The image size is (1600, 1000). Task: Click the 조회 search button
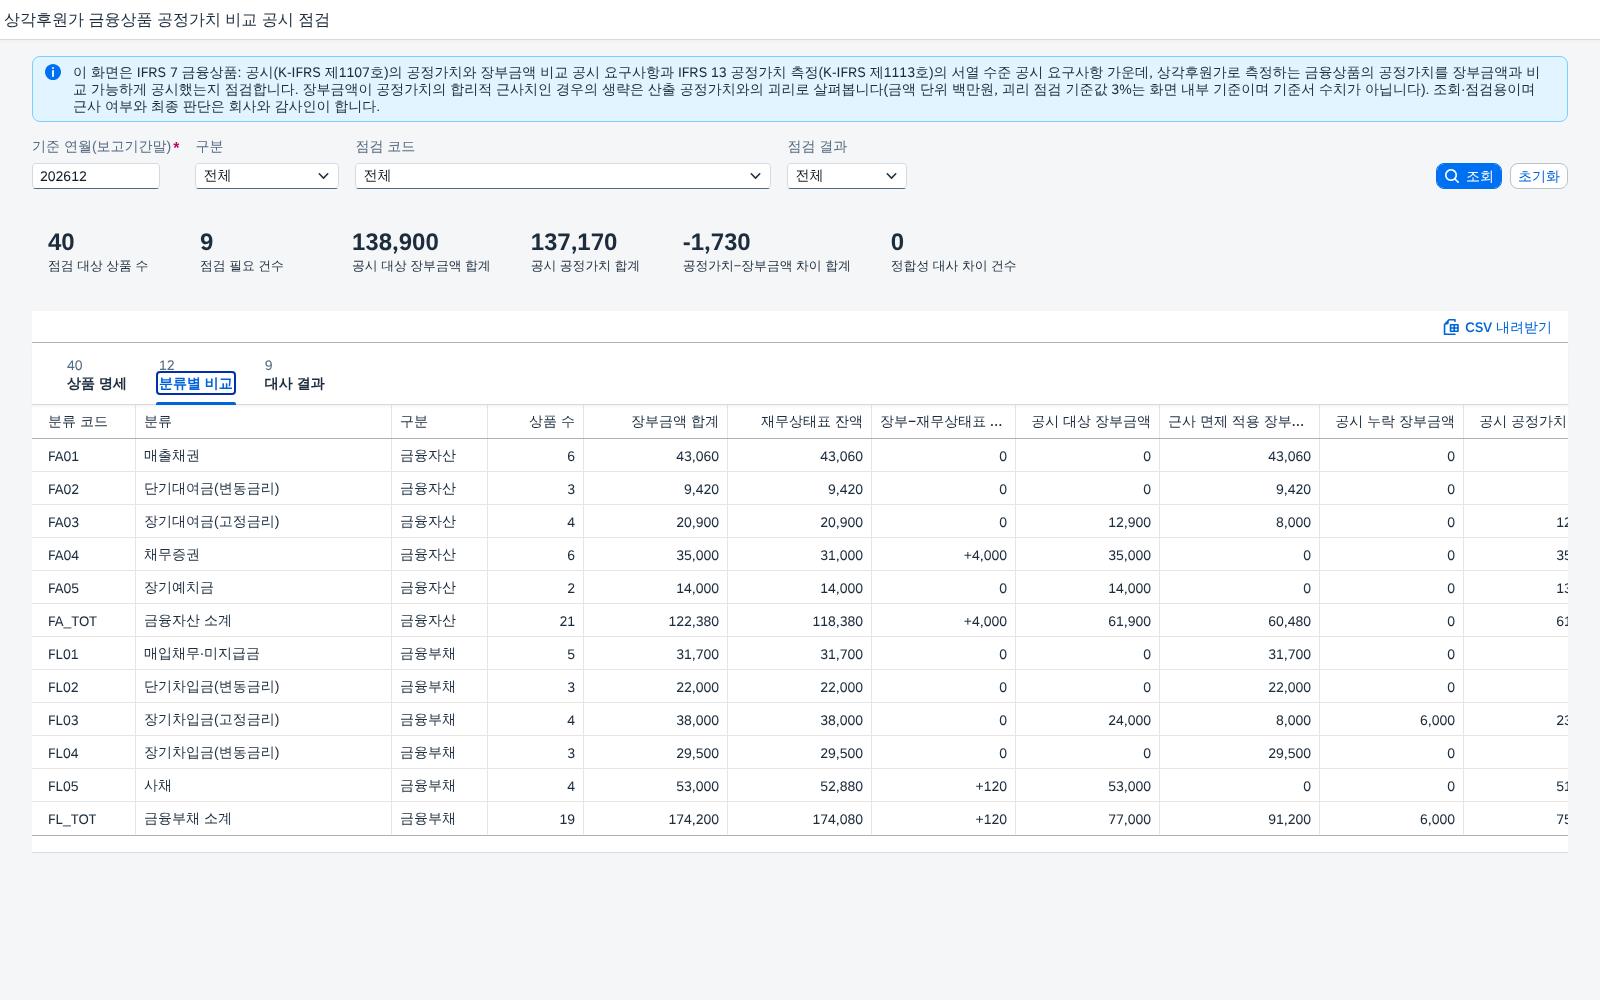coord(1468,176)
